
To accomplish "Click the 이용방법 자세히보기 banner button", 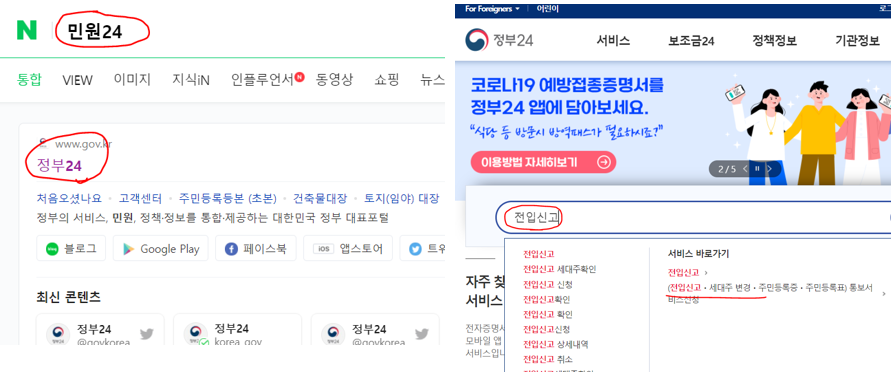I will pos(543,162).
